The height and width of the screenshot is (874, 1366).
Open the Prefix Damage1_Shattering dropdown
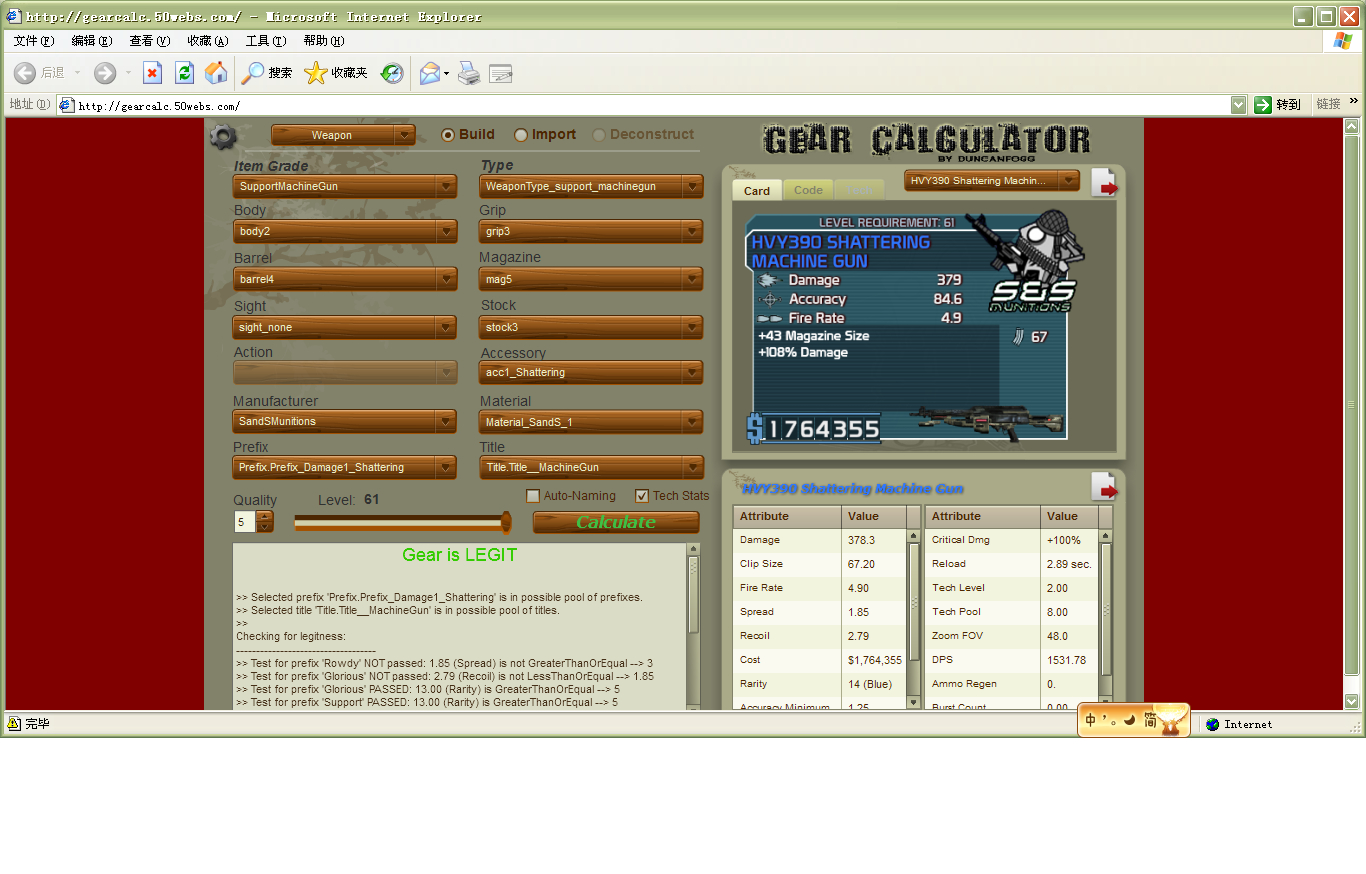point(345,467)
